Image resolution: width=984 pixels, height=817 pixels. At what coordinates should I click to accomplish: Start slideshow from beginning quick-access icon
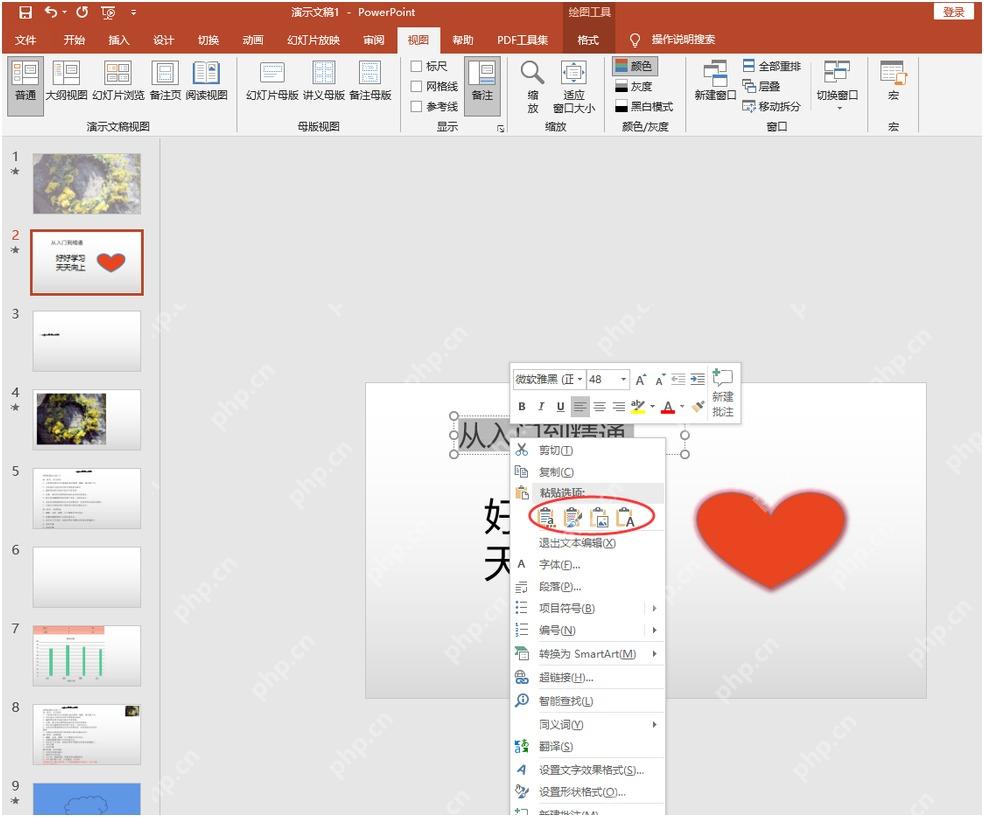click(x=108, y=12)
